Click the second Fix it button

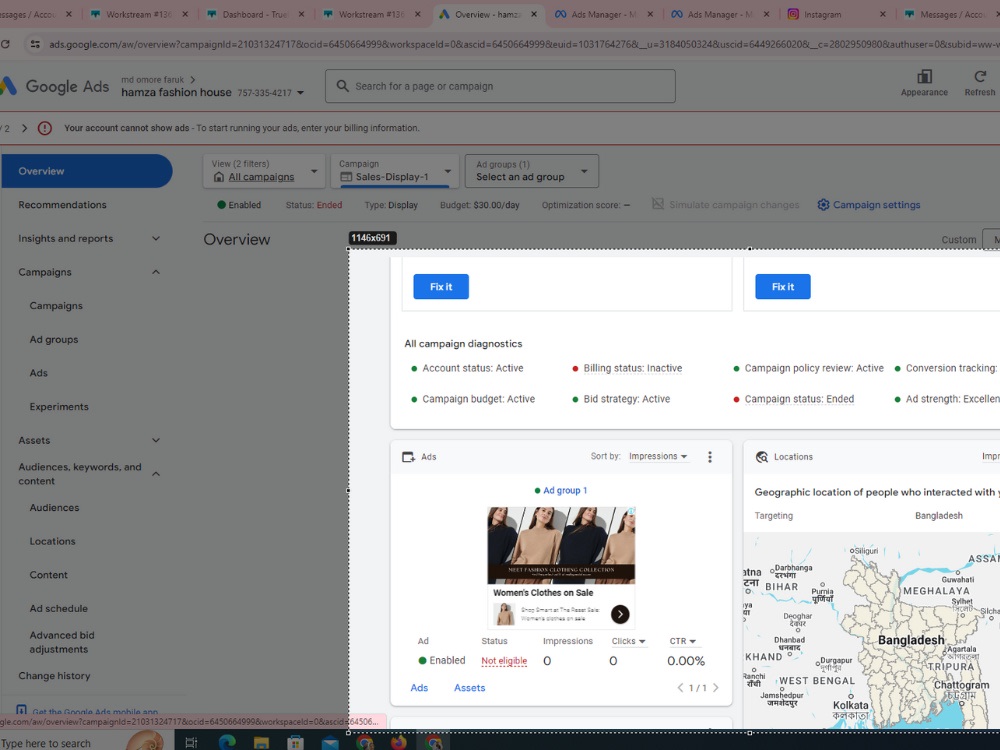783,287
